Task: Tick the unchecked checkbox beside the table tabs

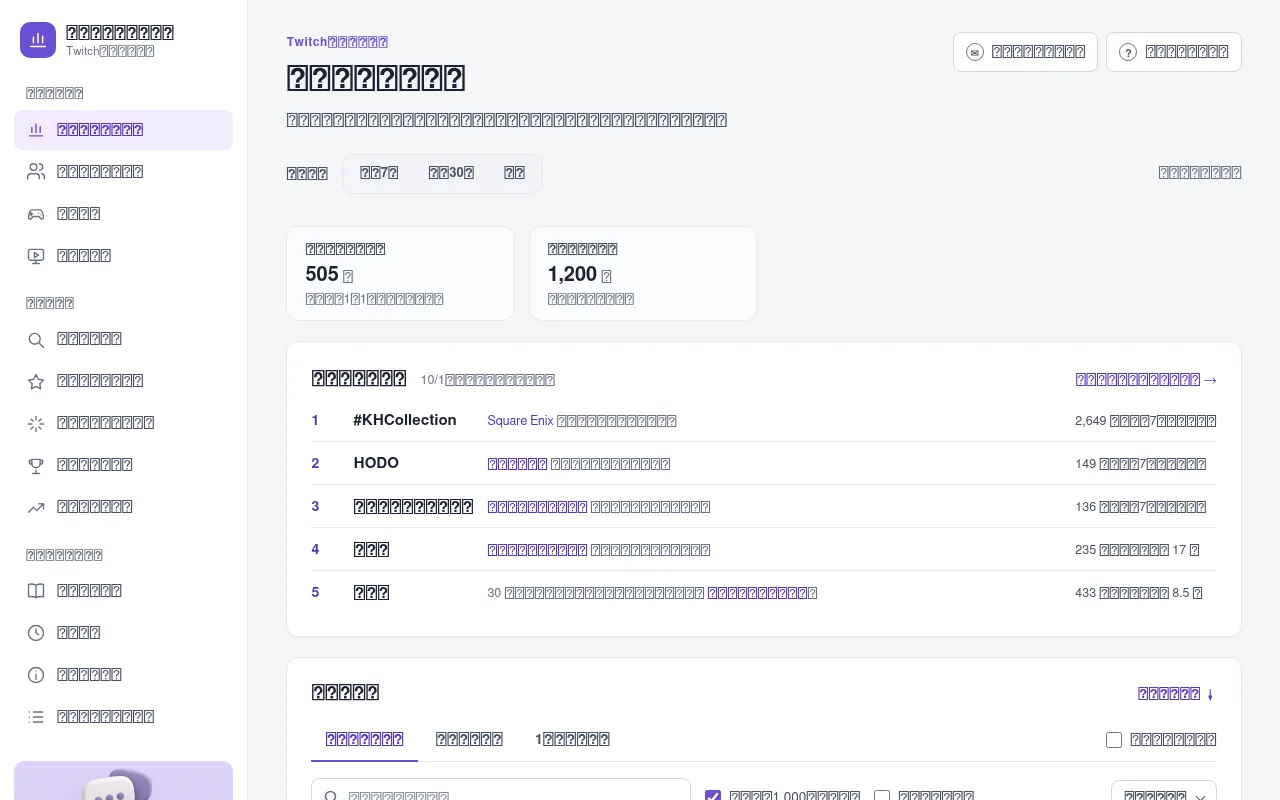Action: (1114, 740)
